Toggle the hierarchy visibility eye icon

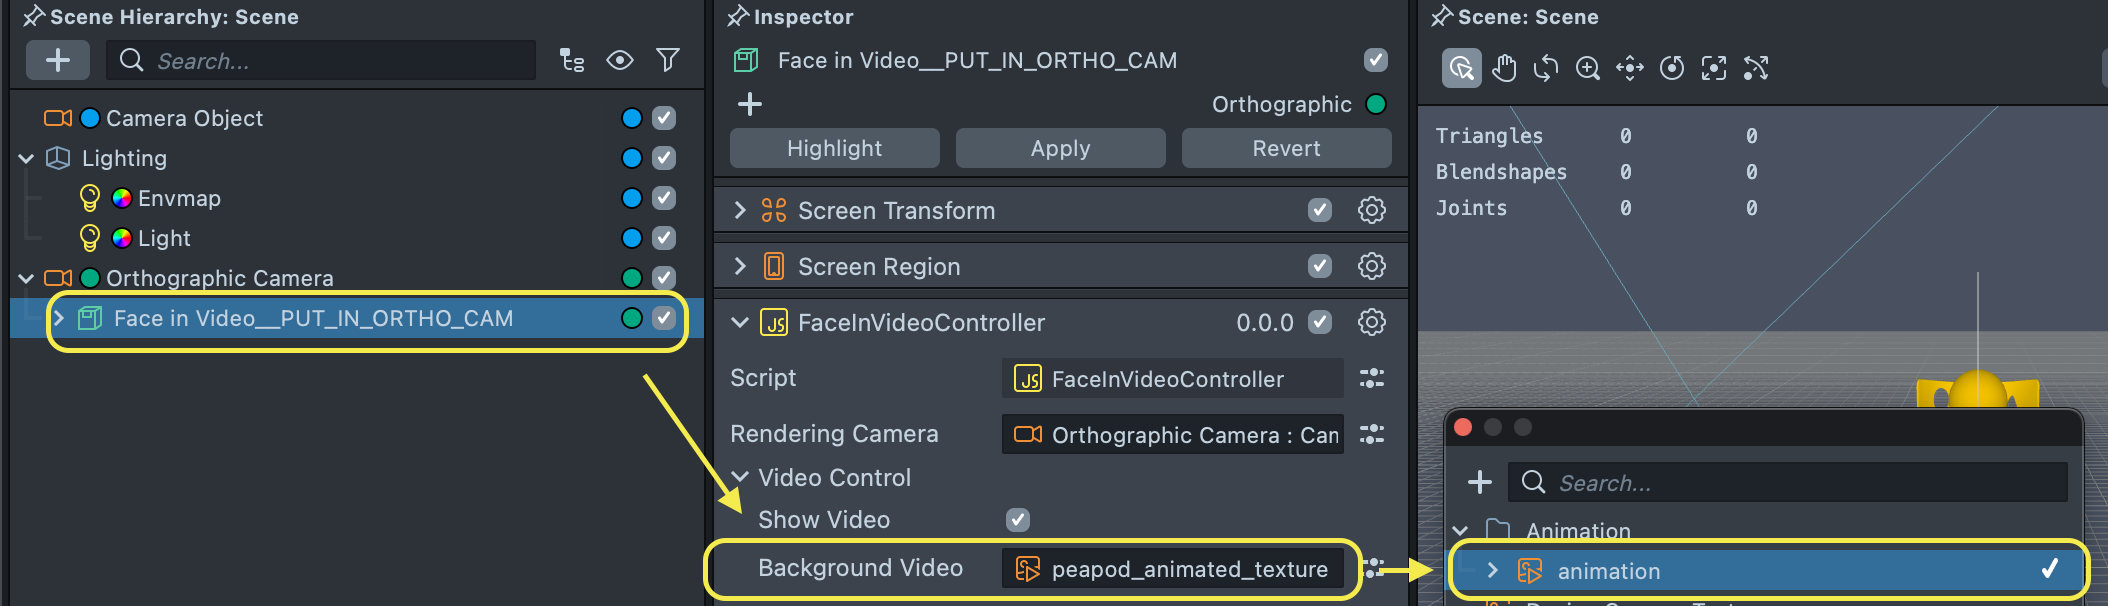620,61
